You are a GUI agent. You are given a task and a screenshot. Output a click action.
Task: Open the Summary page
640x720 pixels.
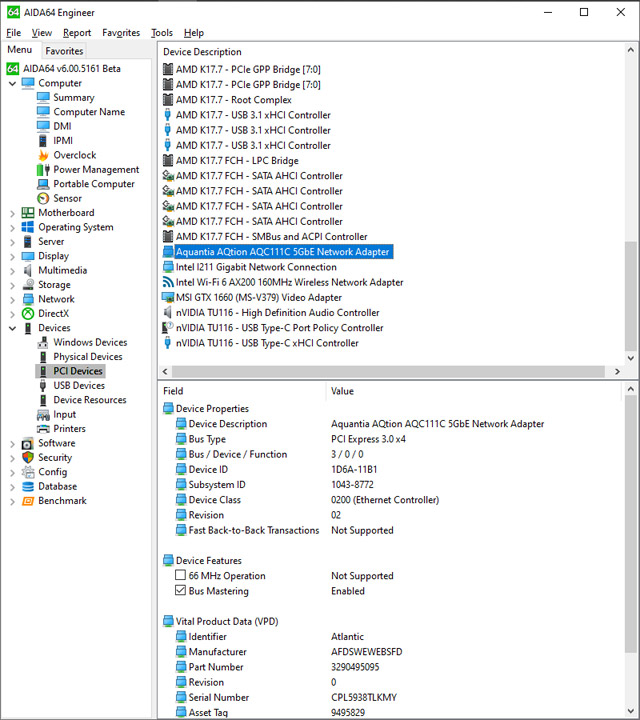coord(73,97)
